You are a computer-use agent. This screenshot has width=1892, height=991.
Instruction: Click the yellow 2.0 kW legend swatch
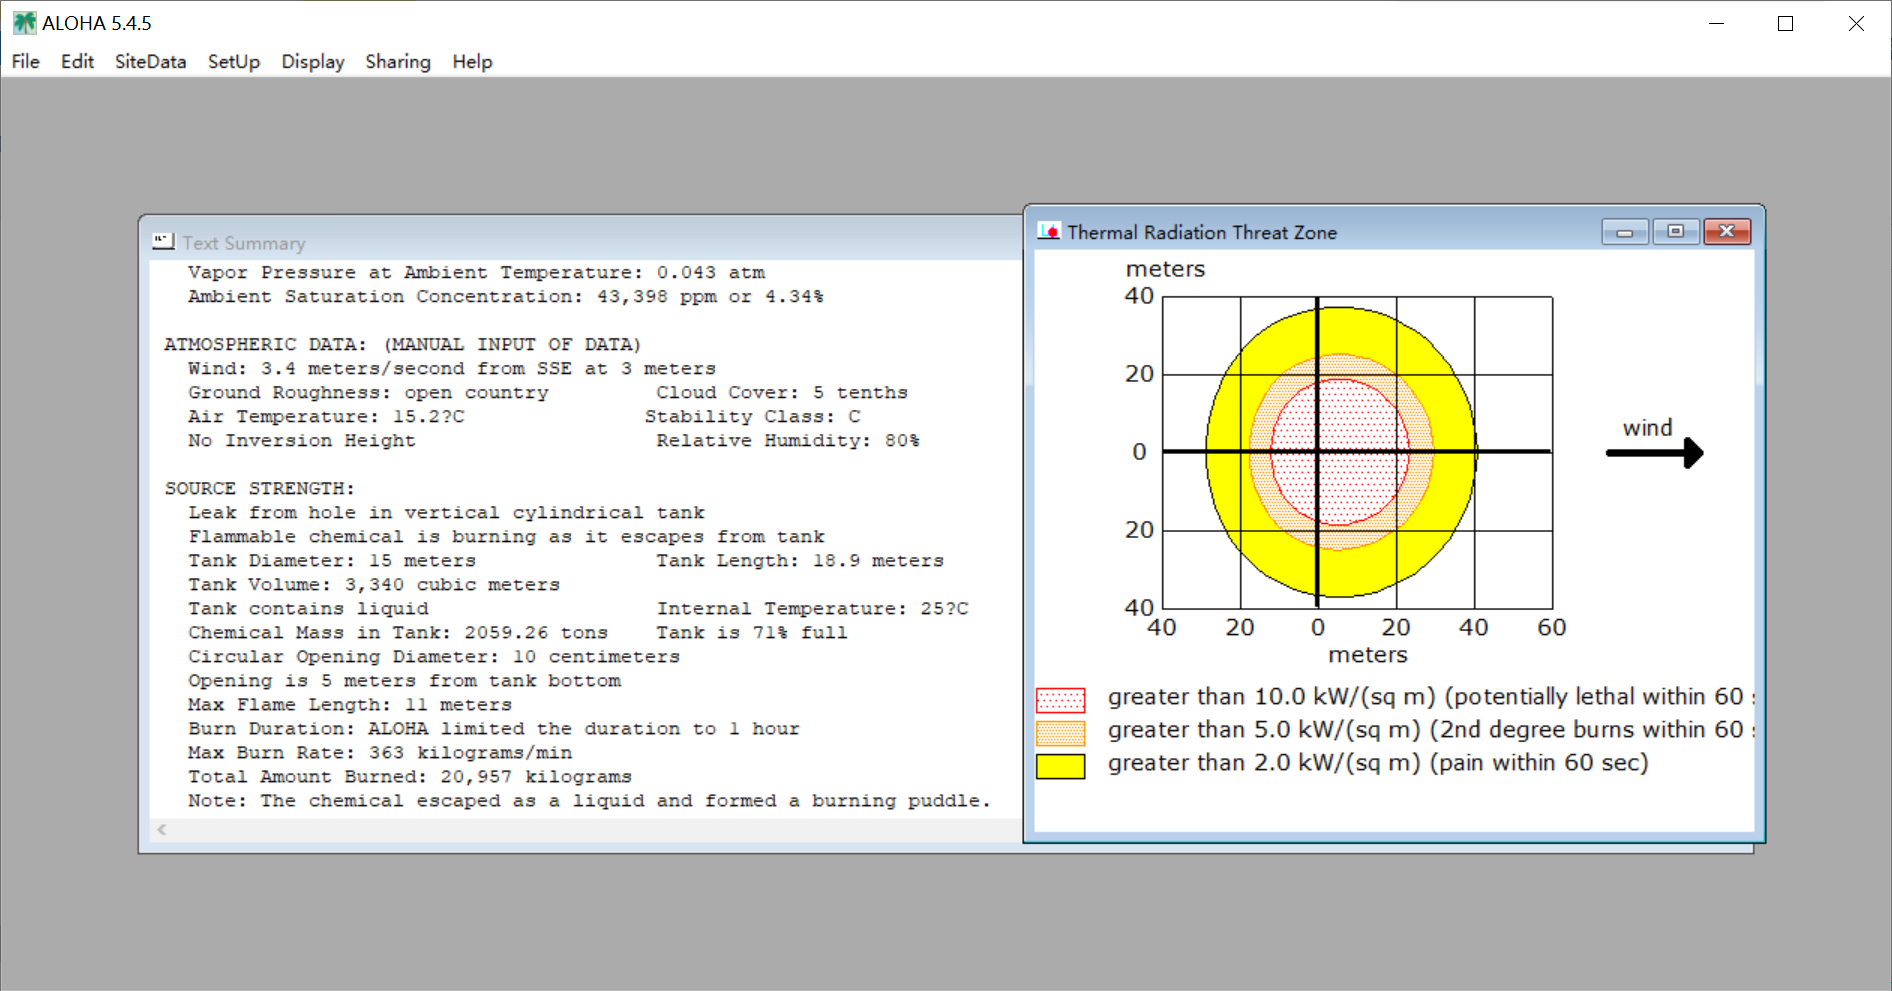tap(1061, 767)
